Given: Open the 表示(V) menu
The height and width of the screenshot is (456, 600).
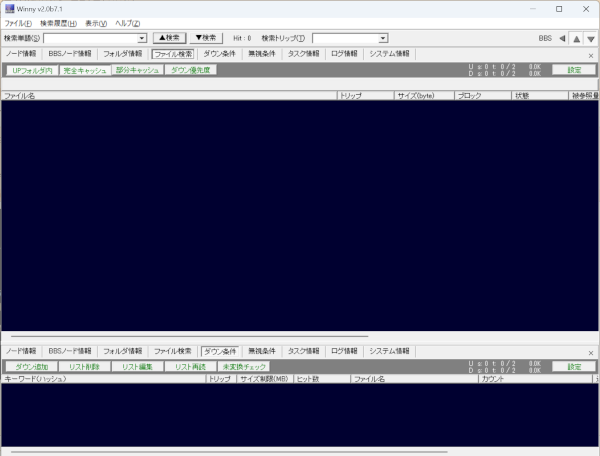Looking at the screenshot, I should tap(96, 23).
